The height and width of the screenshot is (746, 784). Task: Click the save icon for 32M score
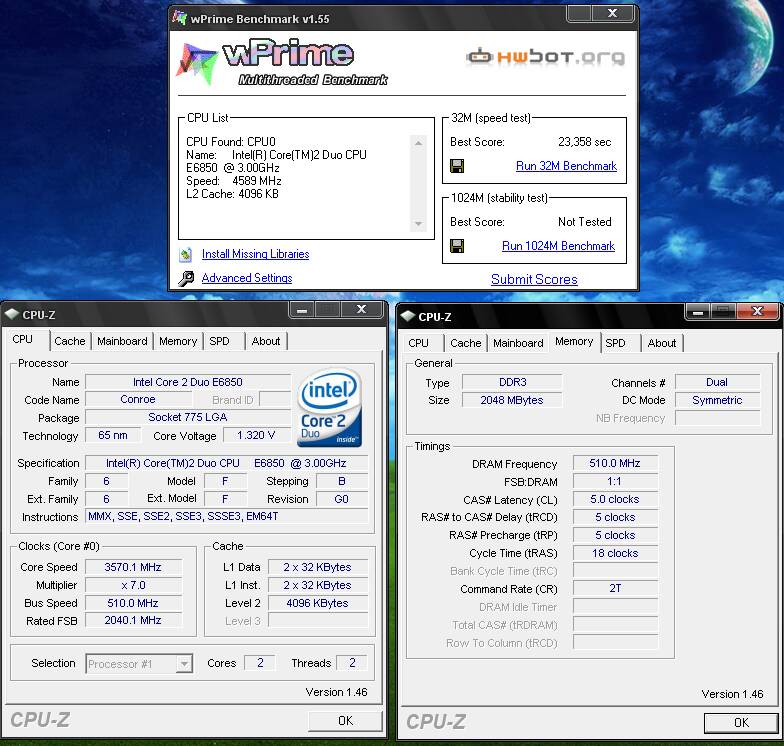[x=457, y=166]
